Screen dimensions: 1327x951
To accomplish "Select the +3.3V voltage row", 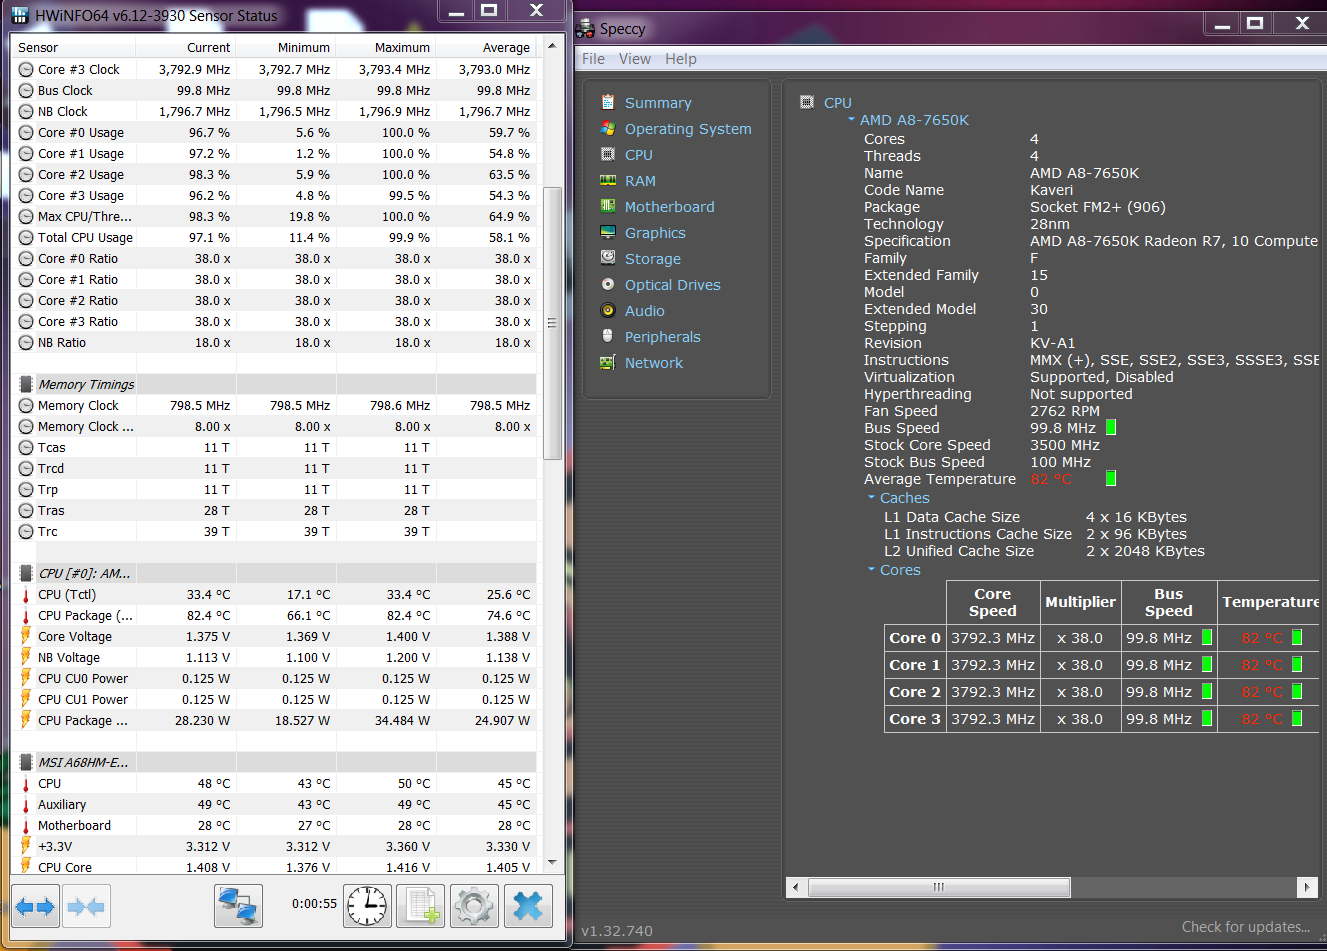I will tap(274, 846).
